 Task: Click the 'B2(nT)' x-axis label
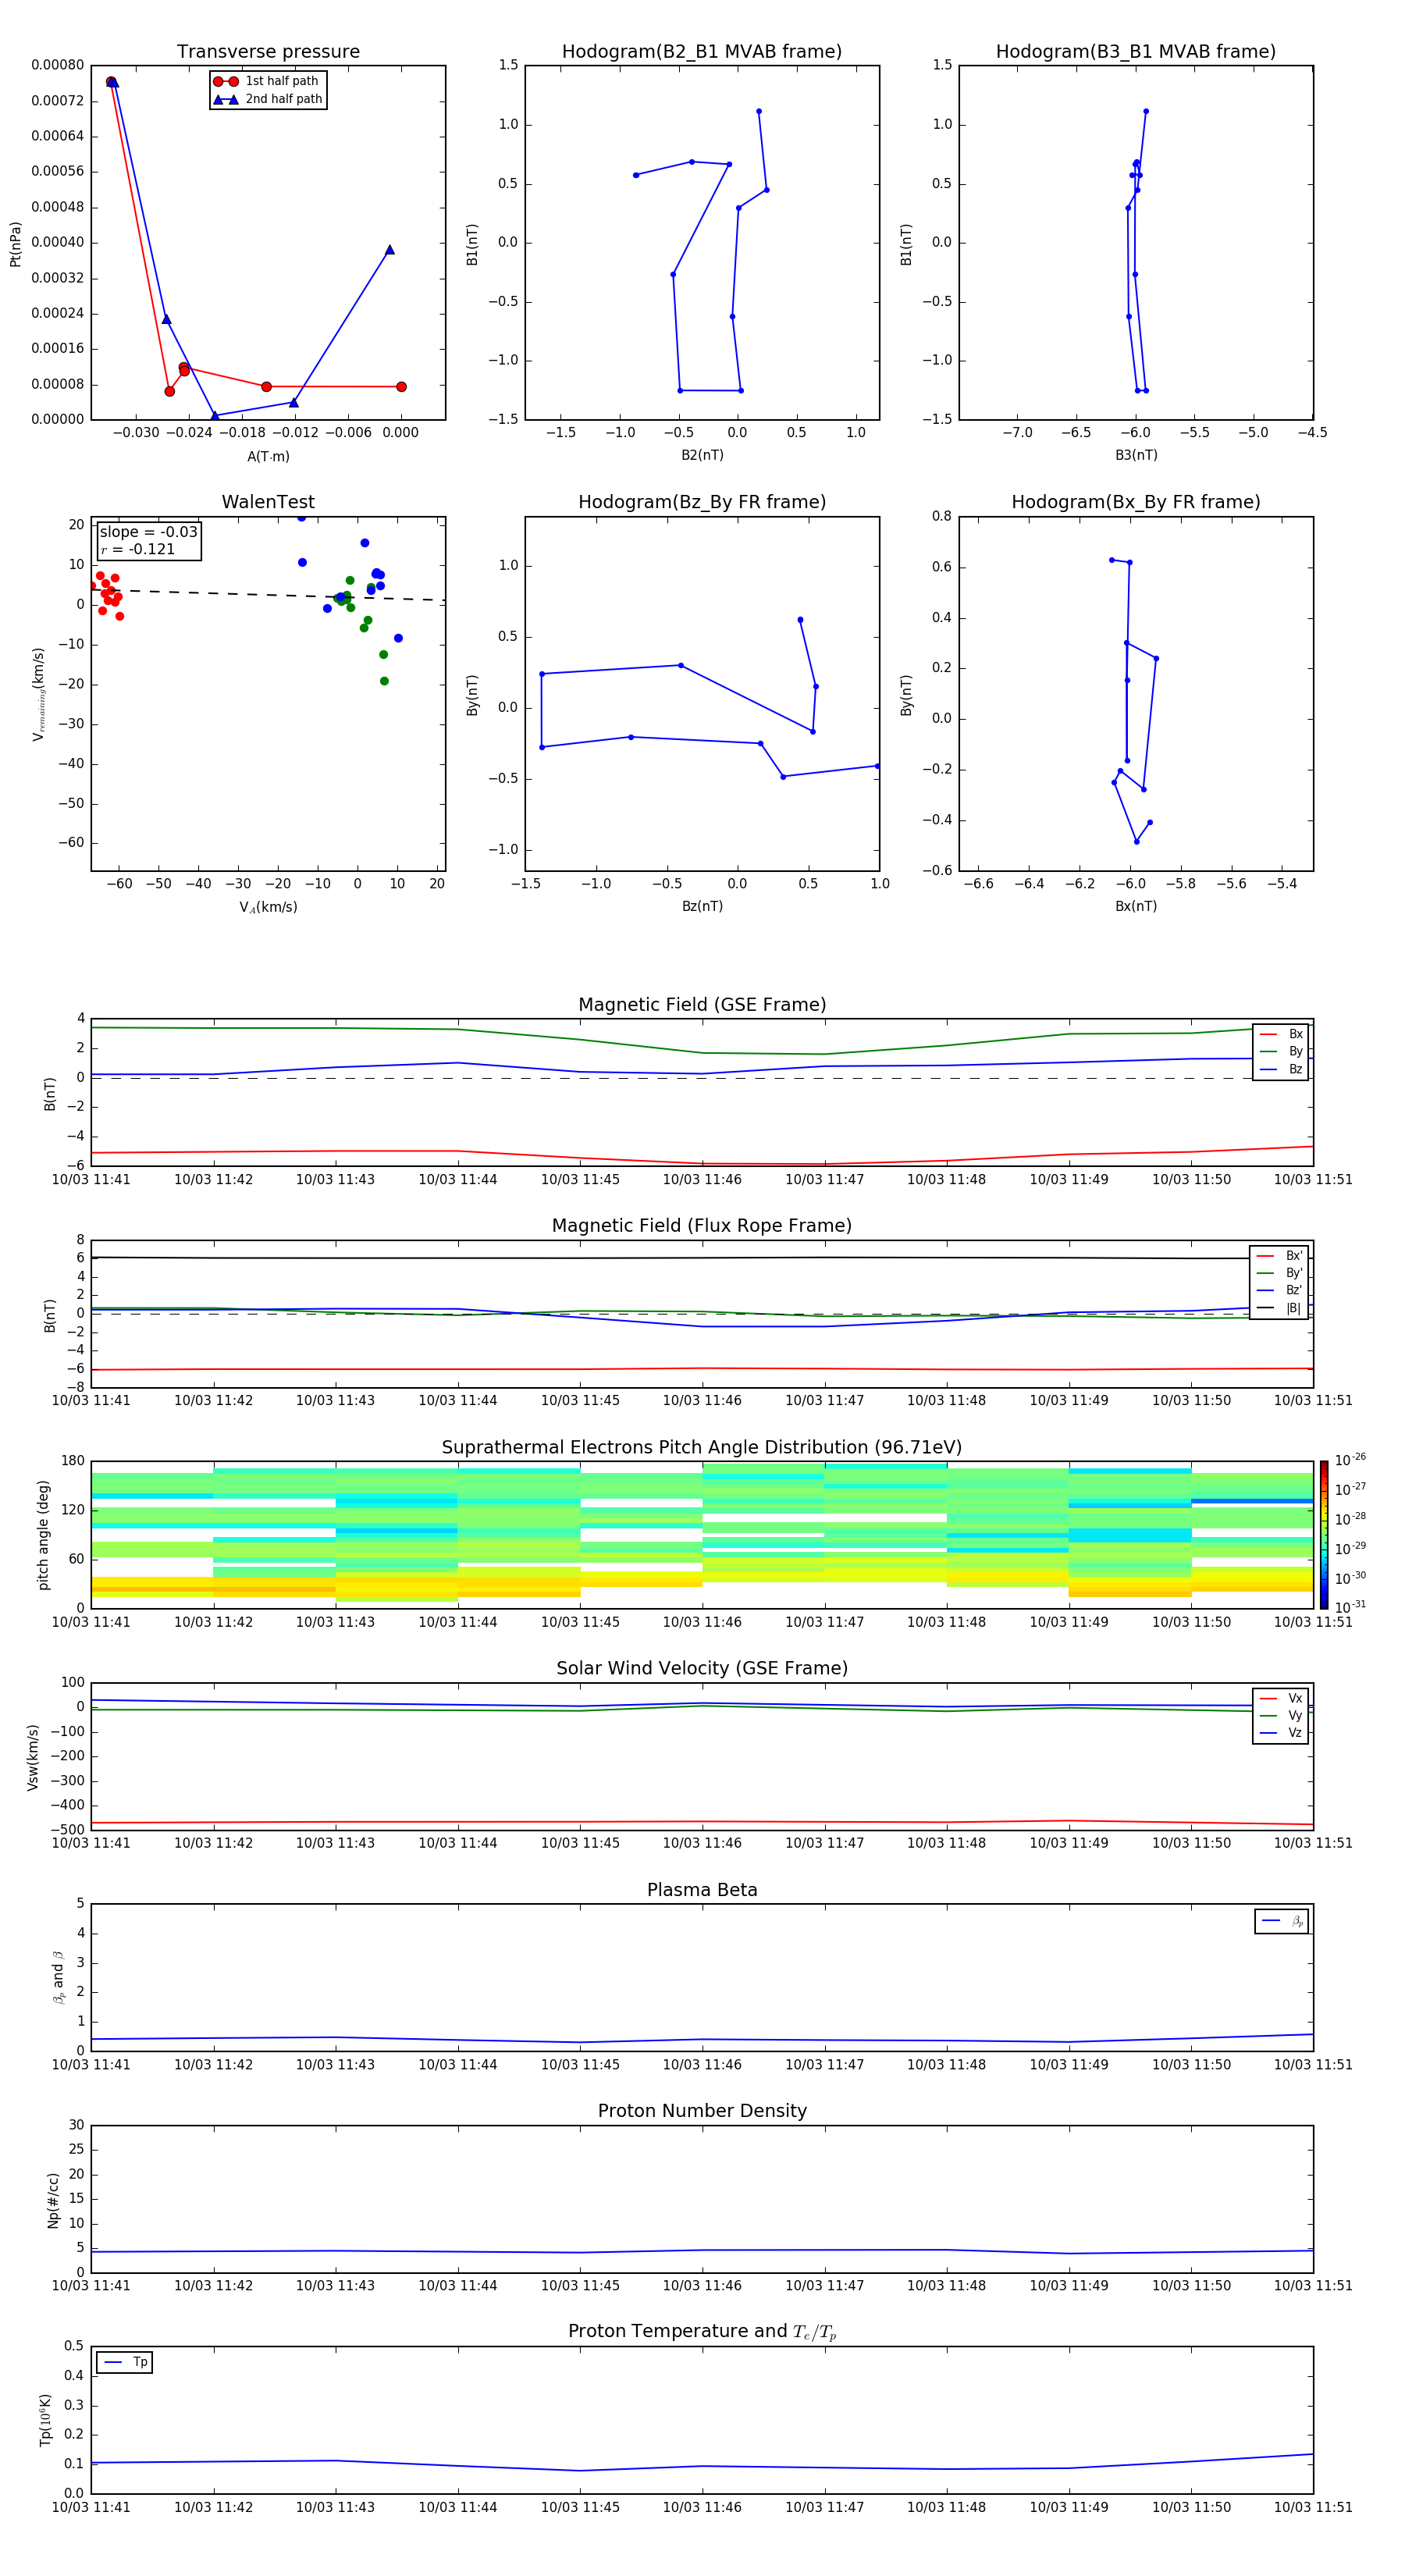[x=702, y=455]
